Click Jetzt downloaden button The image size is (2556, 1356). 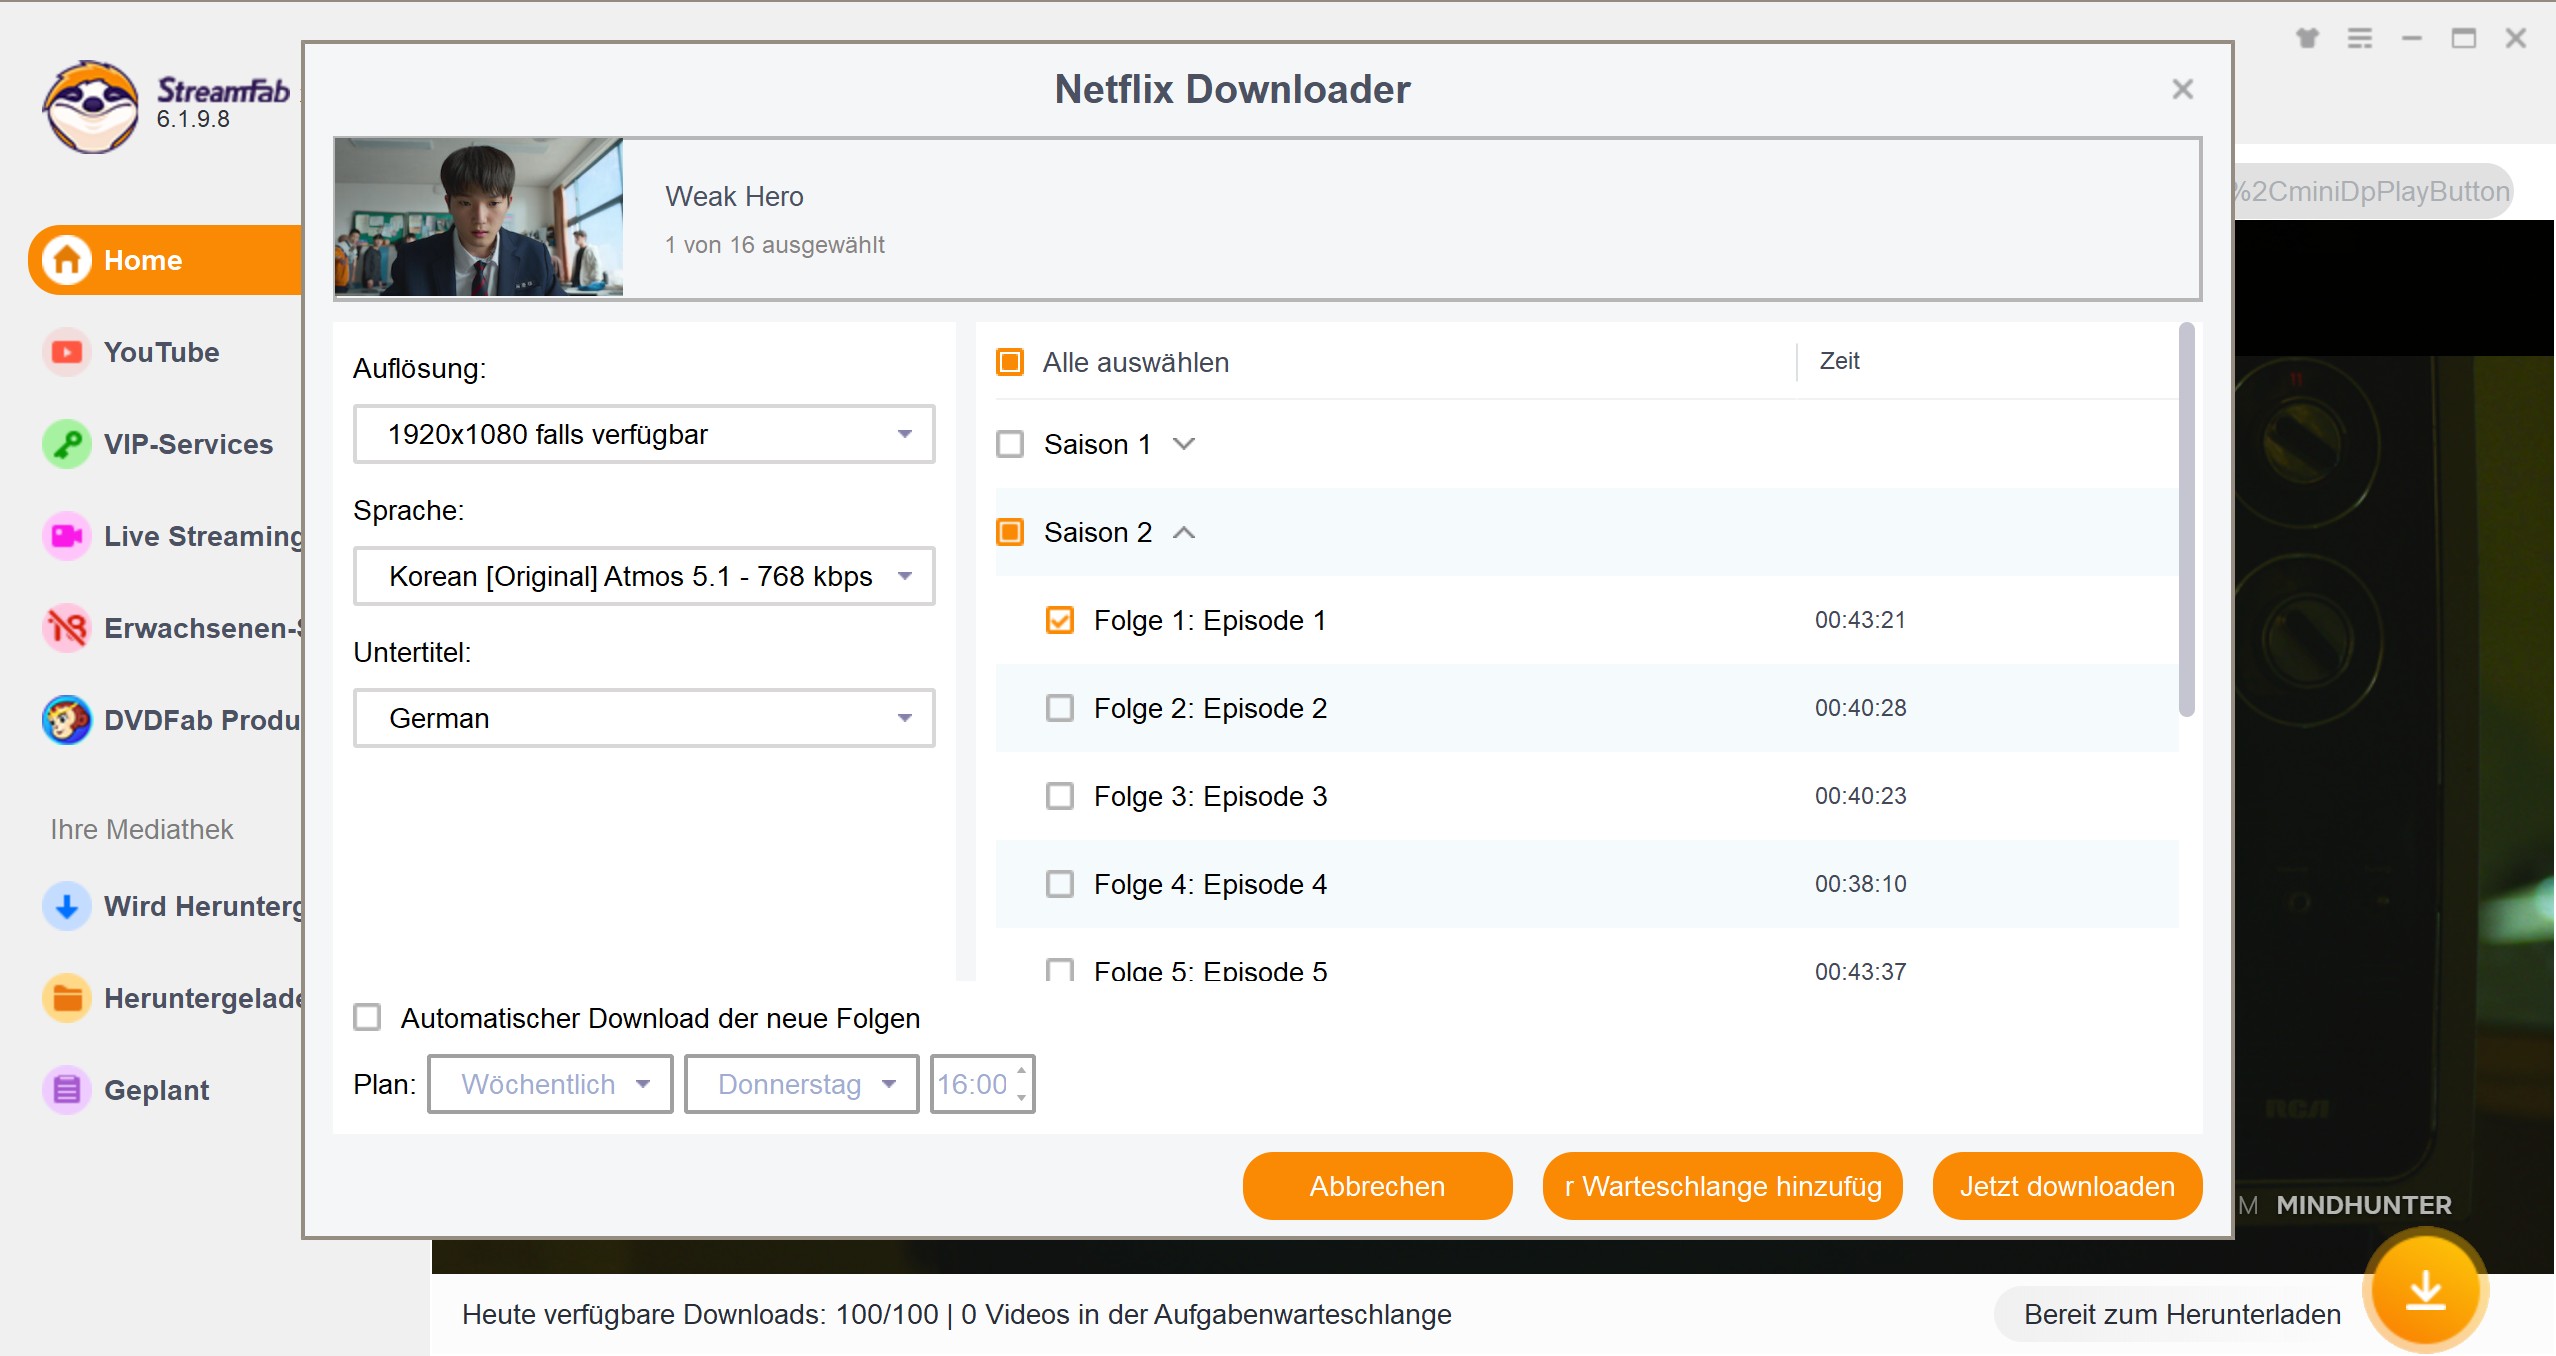[x=2068, y=1186]
